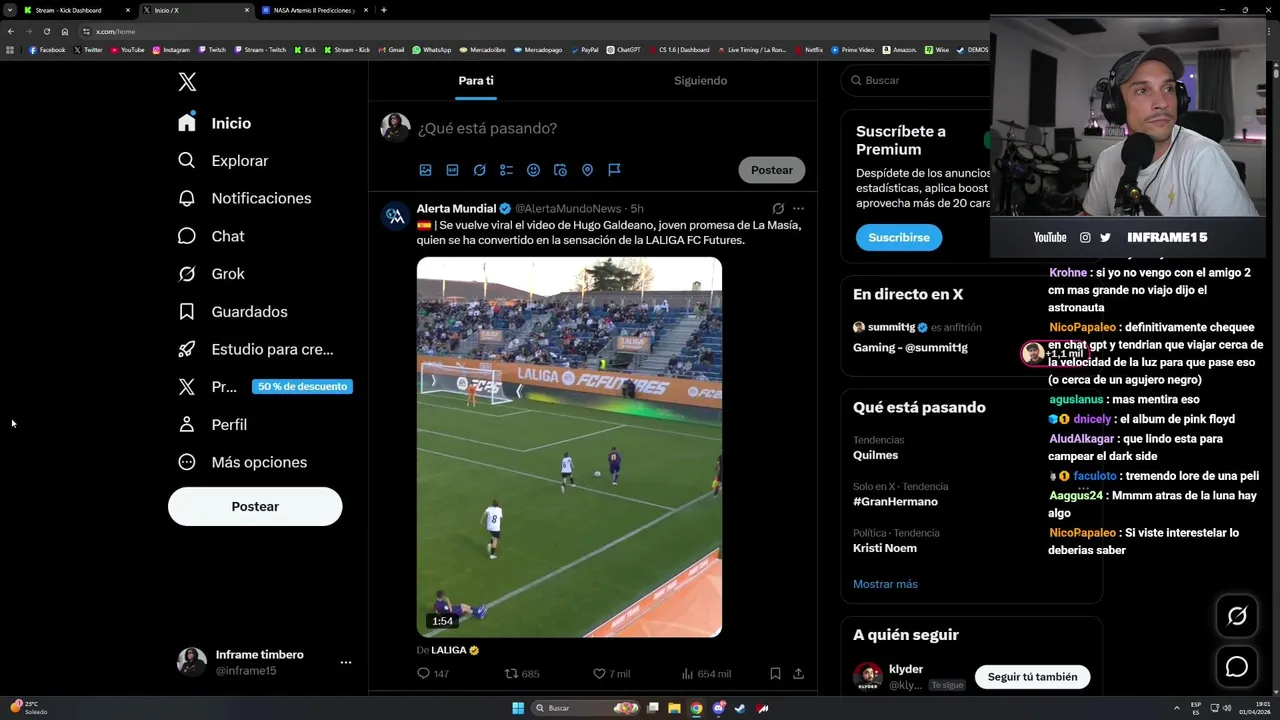The height and width of the screenshot is (720, 1280).
Task: Open Steam from the taskbar
Action: [x=740, y=708]
